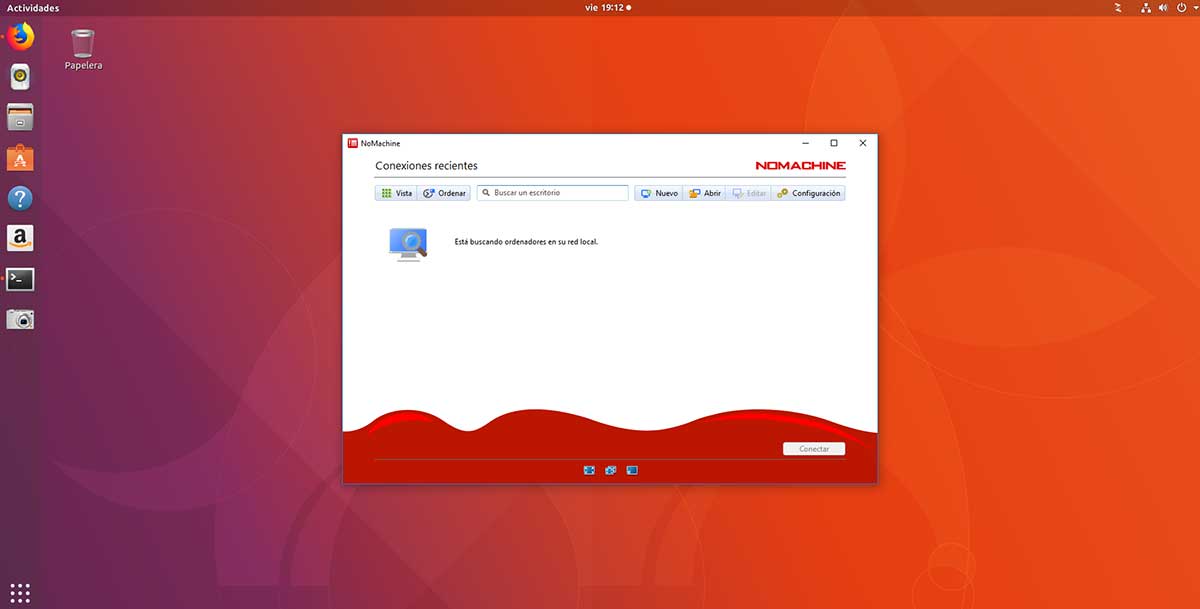Launch Firefox from the dock
This screenshot has width=1200, height=609.
[x=20, y=37]
